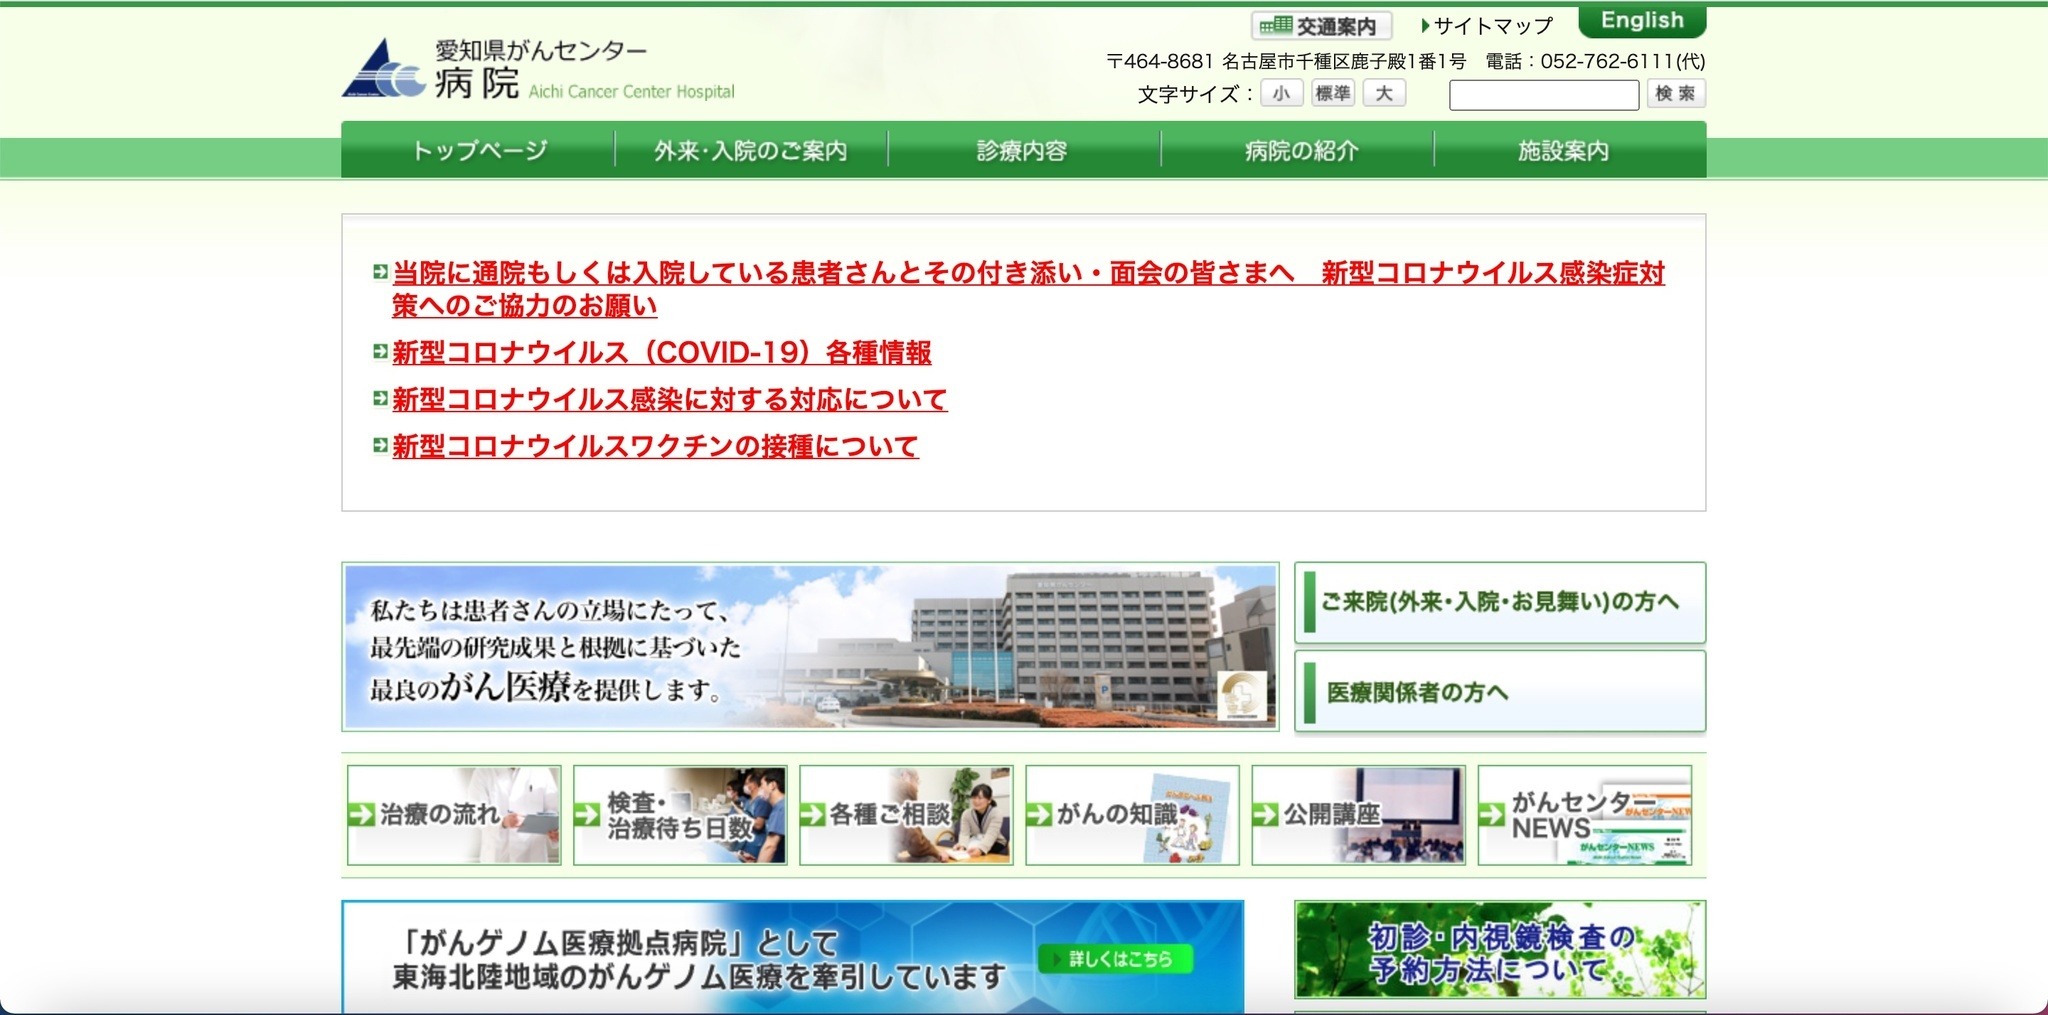Viewport: 2048px width, 1015px height.
Task: Open the 病院の紹介 navigation menu
Action: pyautogui.click(x=1301, y=151)
